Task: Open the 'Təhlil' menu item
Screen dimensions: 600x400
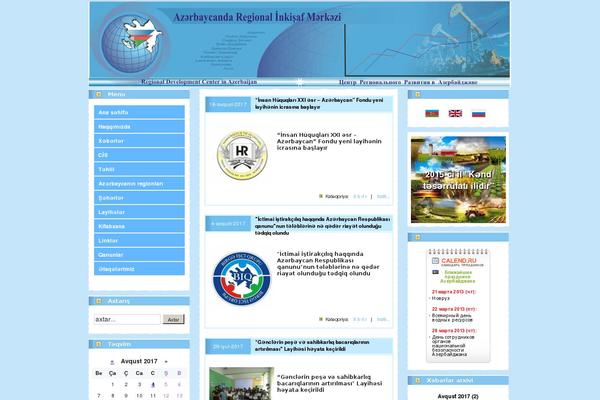Action: [139, 169]
